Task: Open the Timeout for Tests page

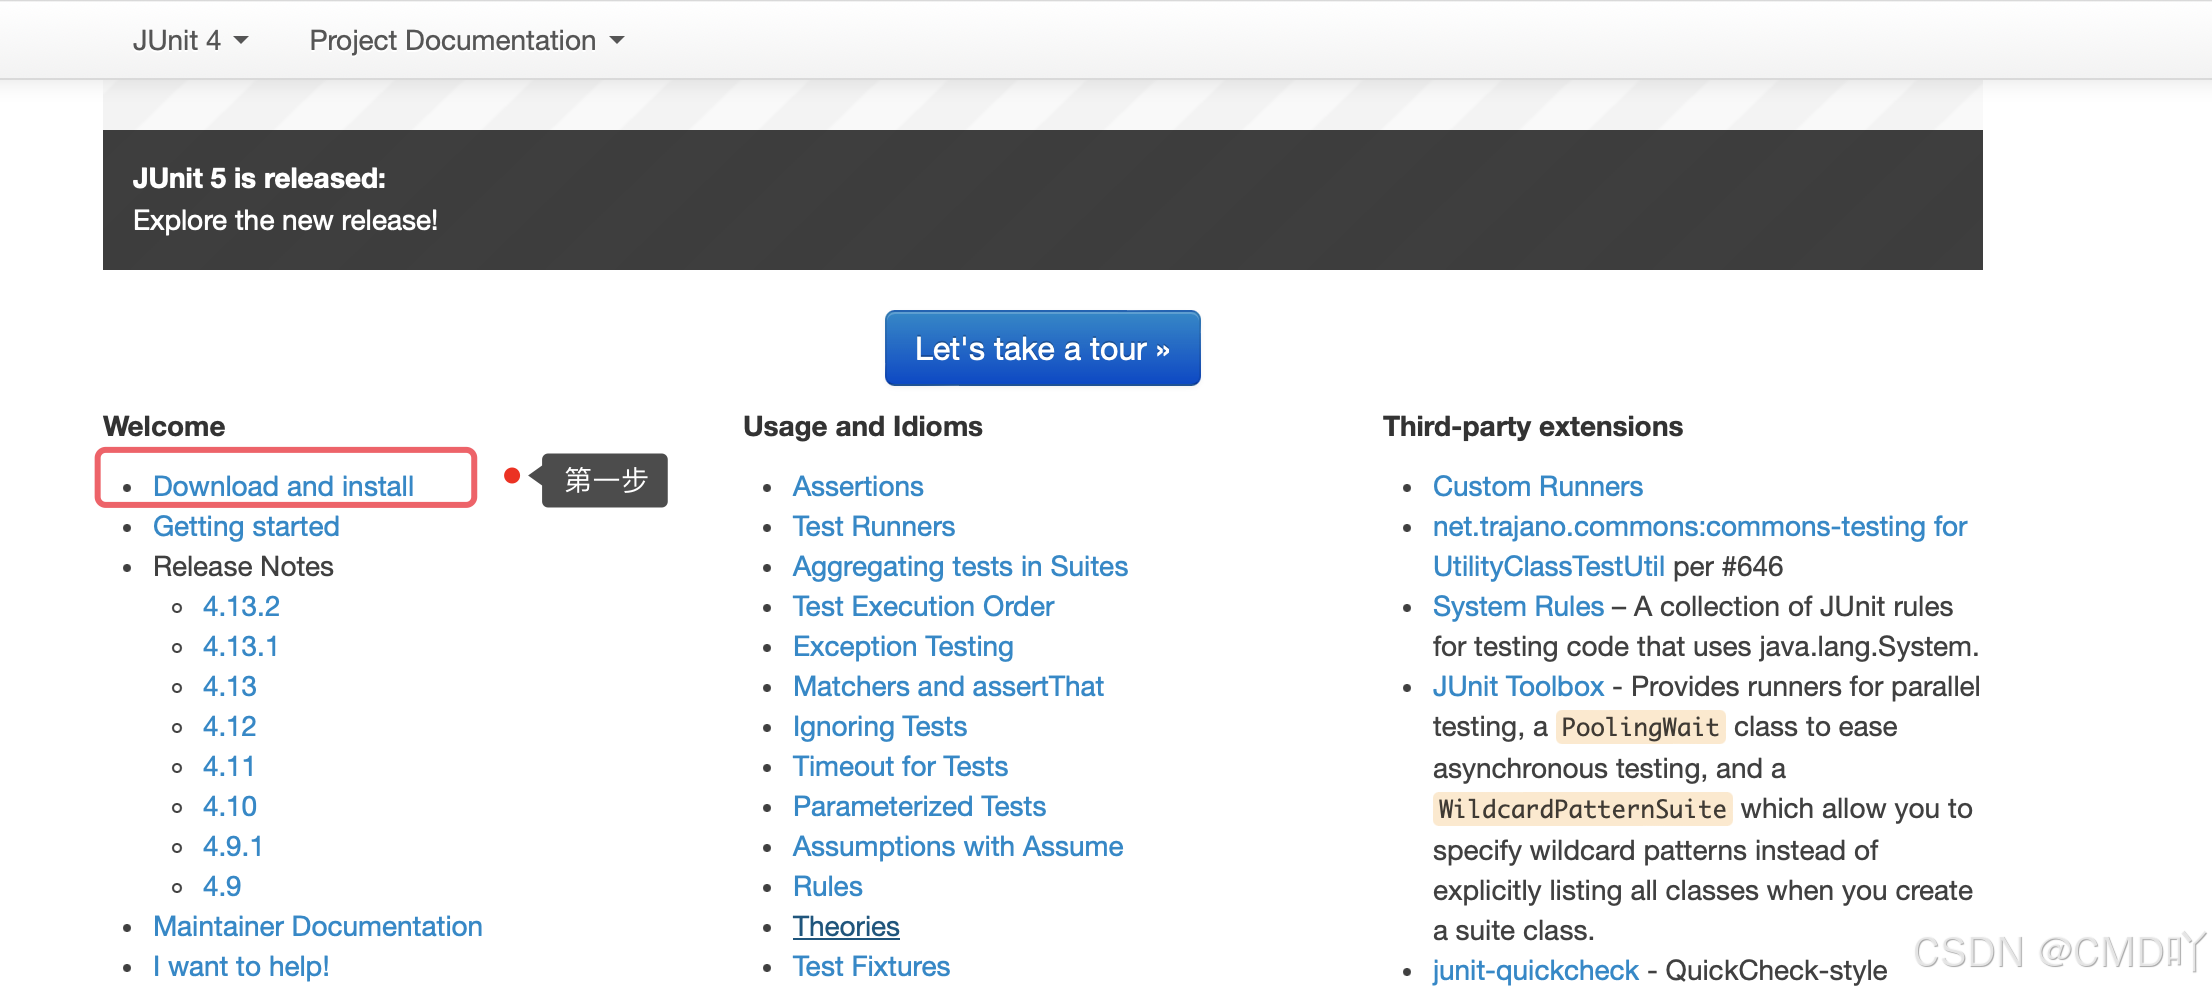Action: [x=900, y=766]
